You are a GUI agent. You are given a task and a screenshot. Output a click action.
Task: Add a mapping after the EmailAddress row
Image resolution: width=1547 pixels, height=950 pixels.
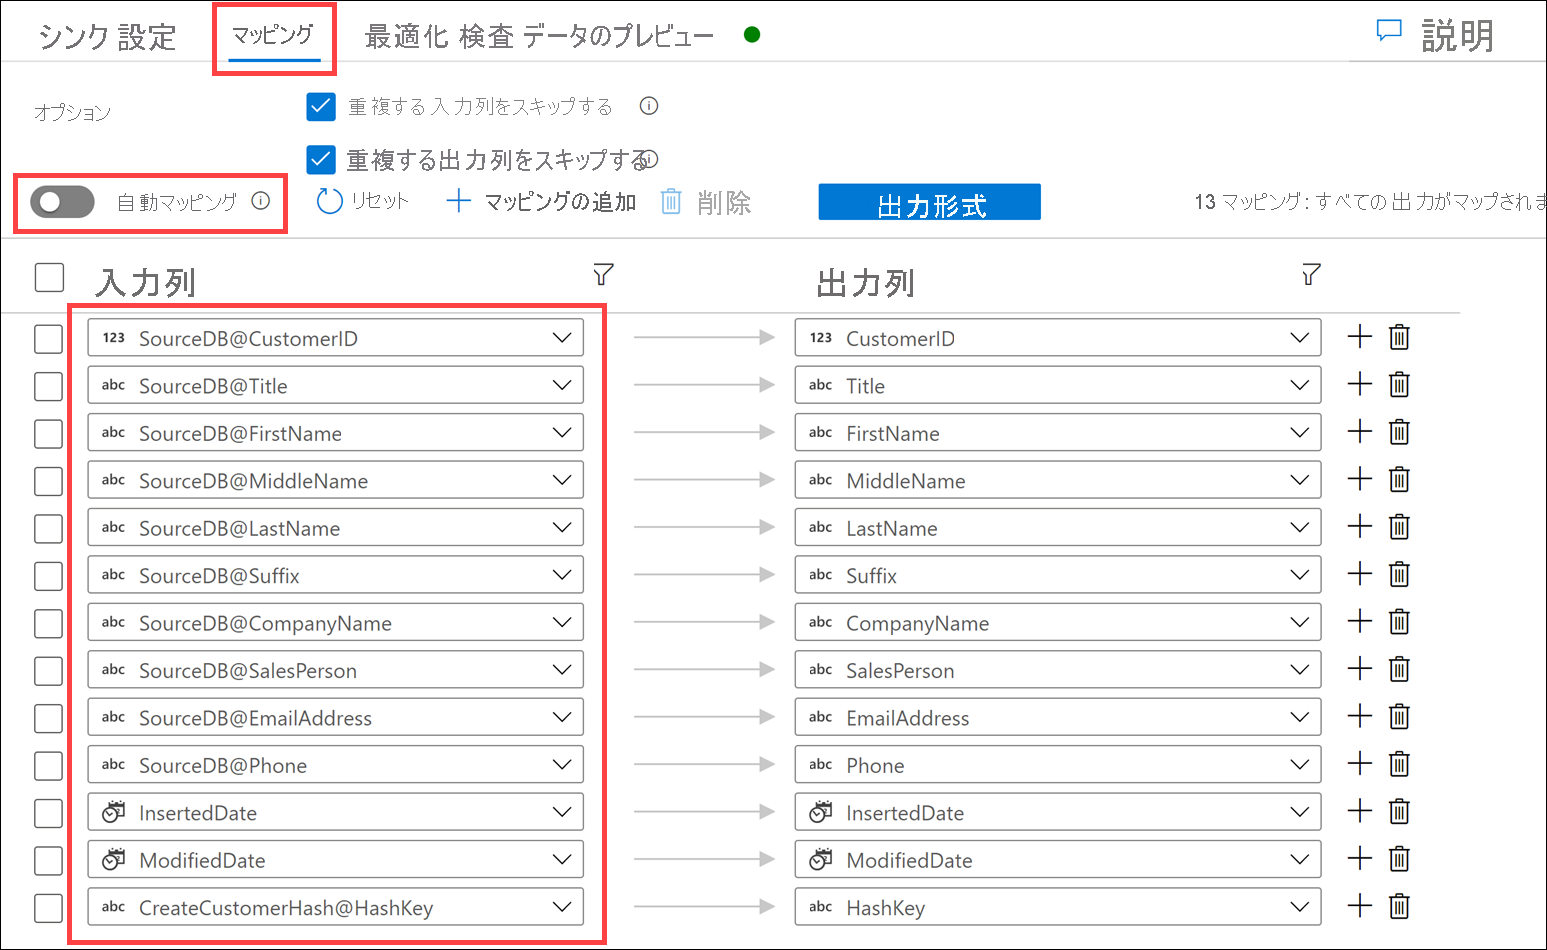click(1359, 716)
